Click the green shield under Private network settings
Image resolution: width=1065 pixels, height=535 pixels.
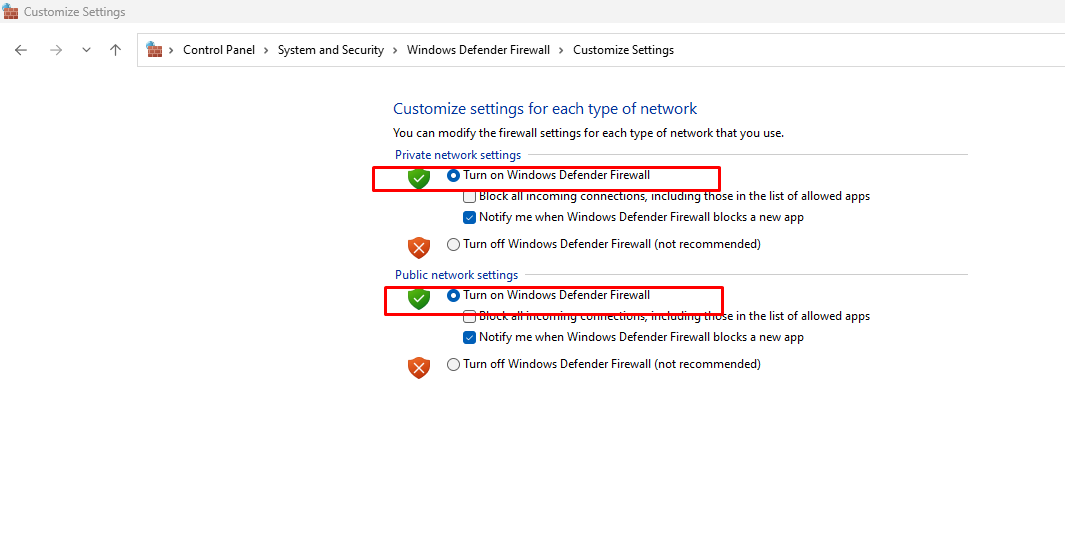419,179
